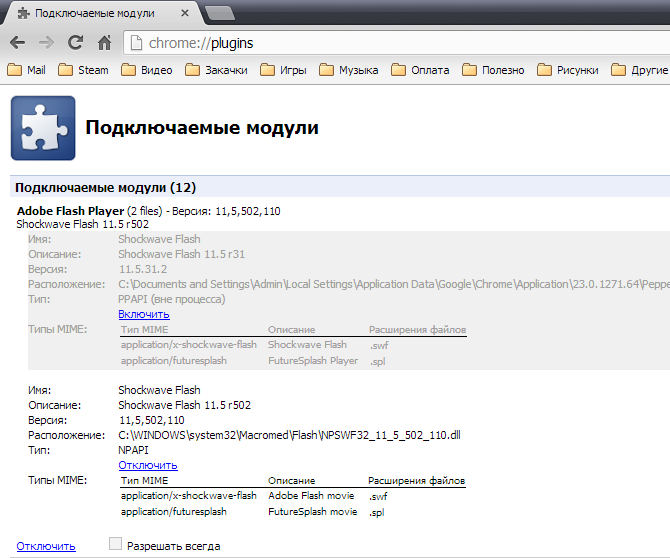Click the NPAPI type value
Viewport: 670px width, 558px height.
133,450
